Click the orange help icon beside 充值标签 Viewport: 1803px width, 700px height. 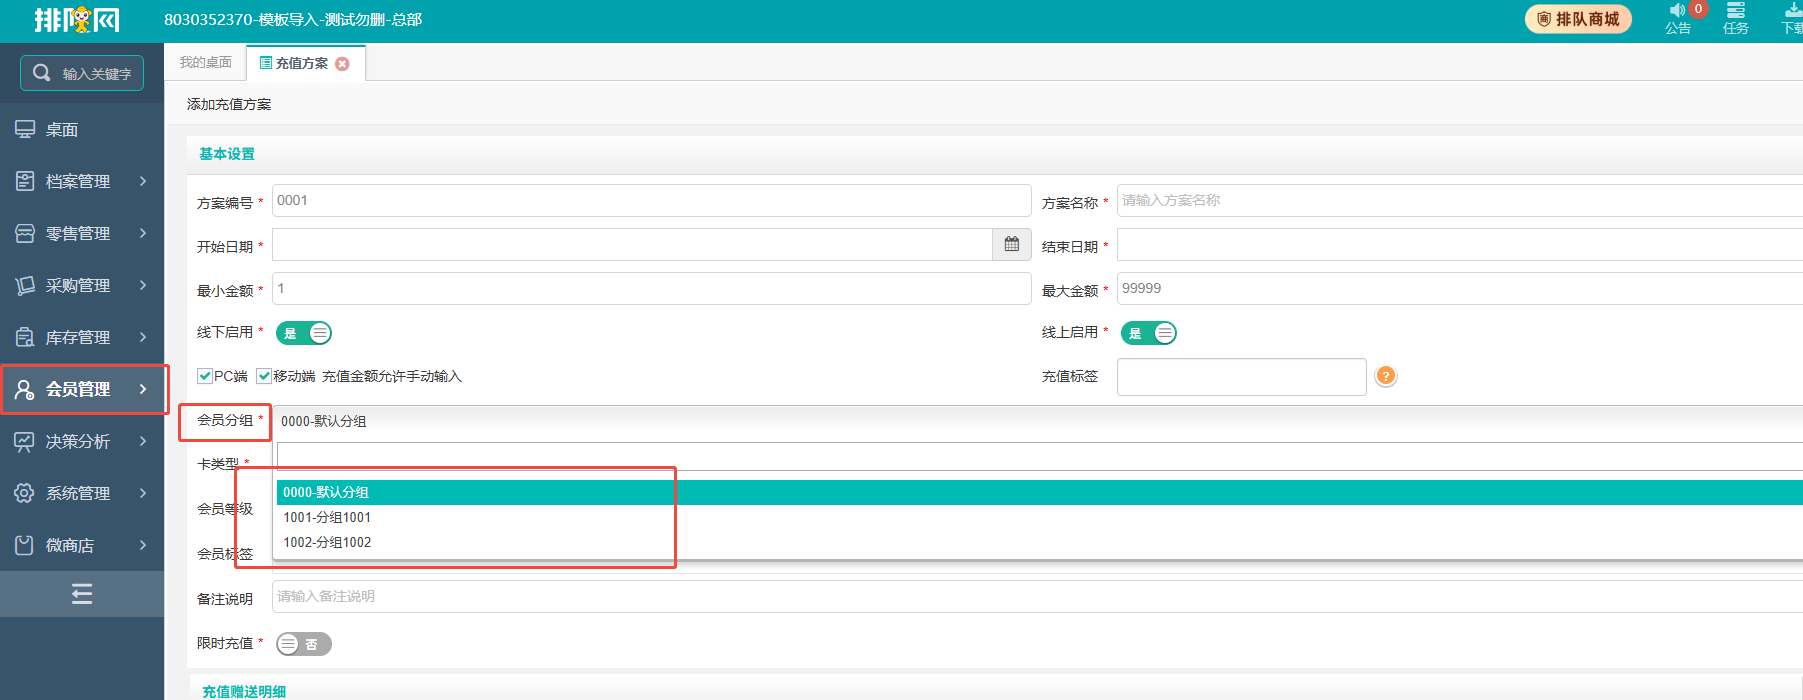1386,376
